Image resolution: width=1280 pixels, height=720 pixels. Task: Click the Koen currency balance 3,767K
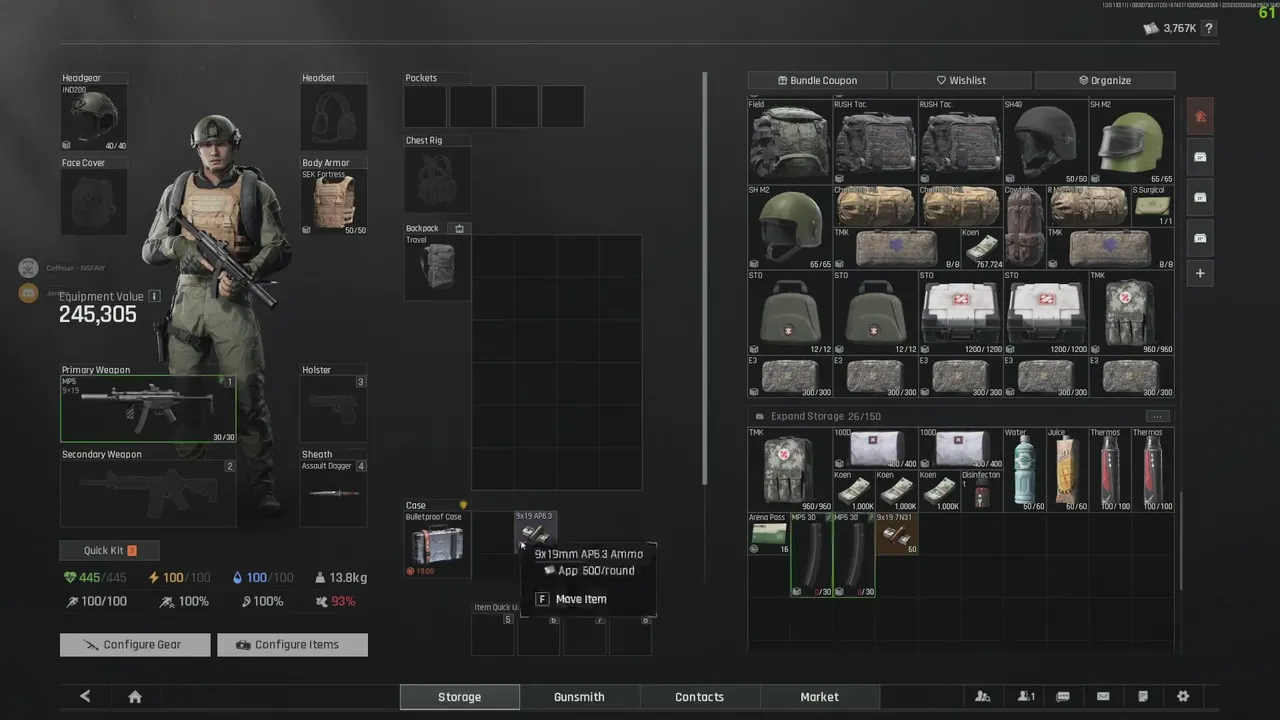1170,29
